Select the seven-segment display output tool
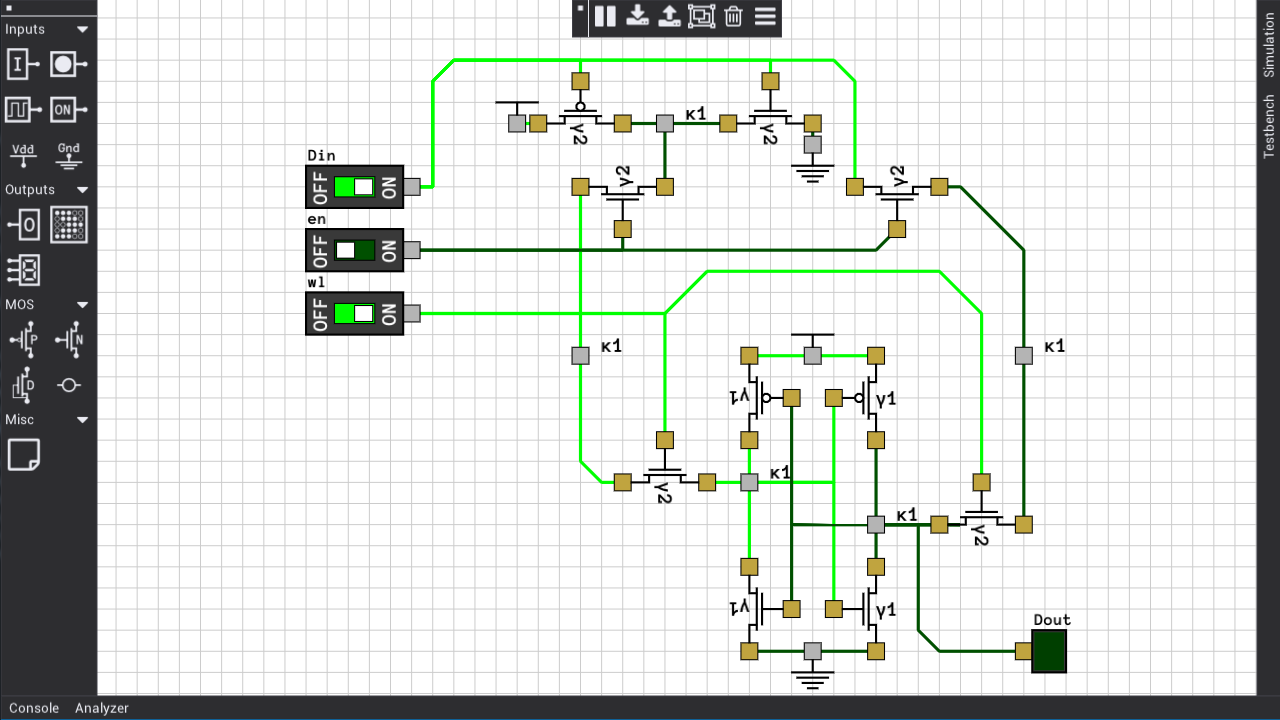1280x720 pixels. (23, 269)
